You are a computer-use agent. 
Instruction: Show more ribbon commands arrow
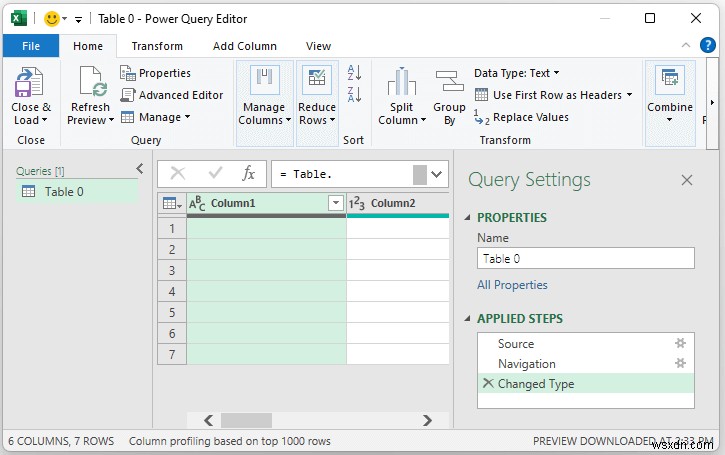(x=712, y=103)
